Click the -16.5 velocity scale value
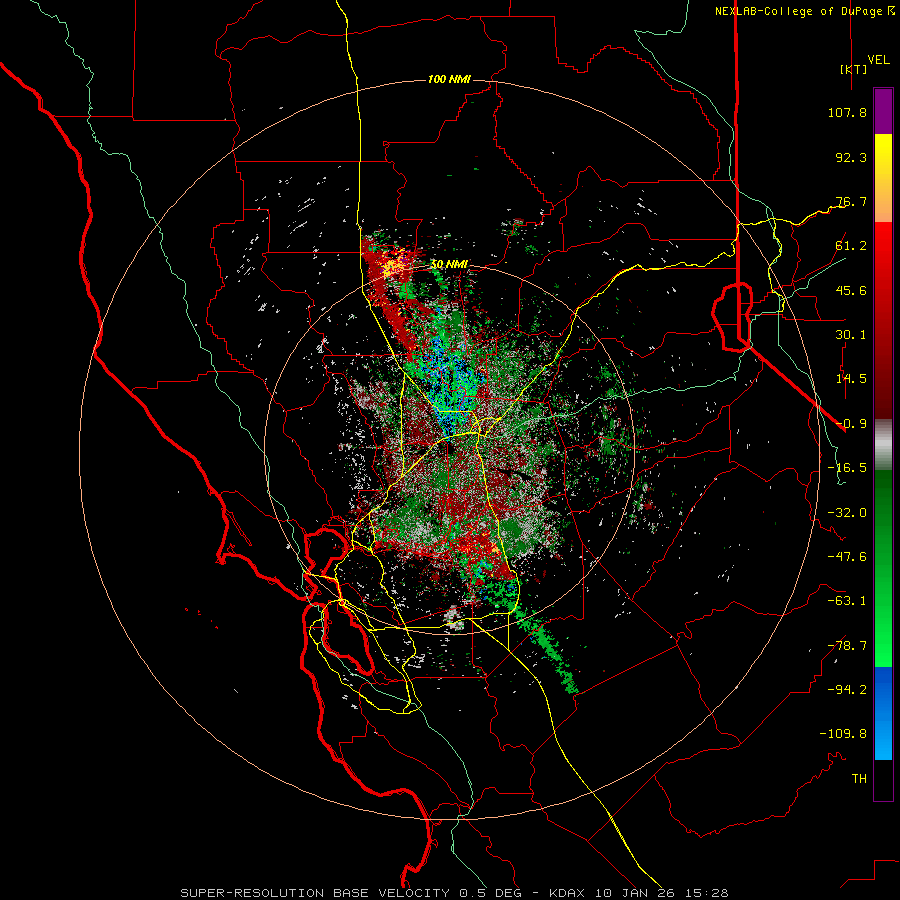900x900 pixels. (x=847, y=468)
